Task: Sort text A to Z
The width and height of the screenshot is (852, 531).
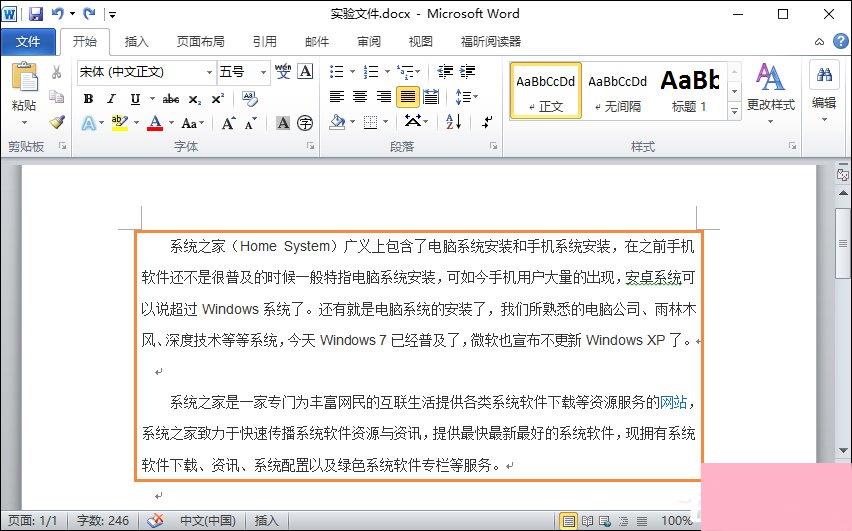Action: (x=454, y=122)
